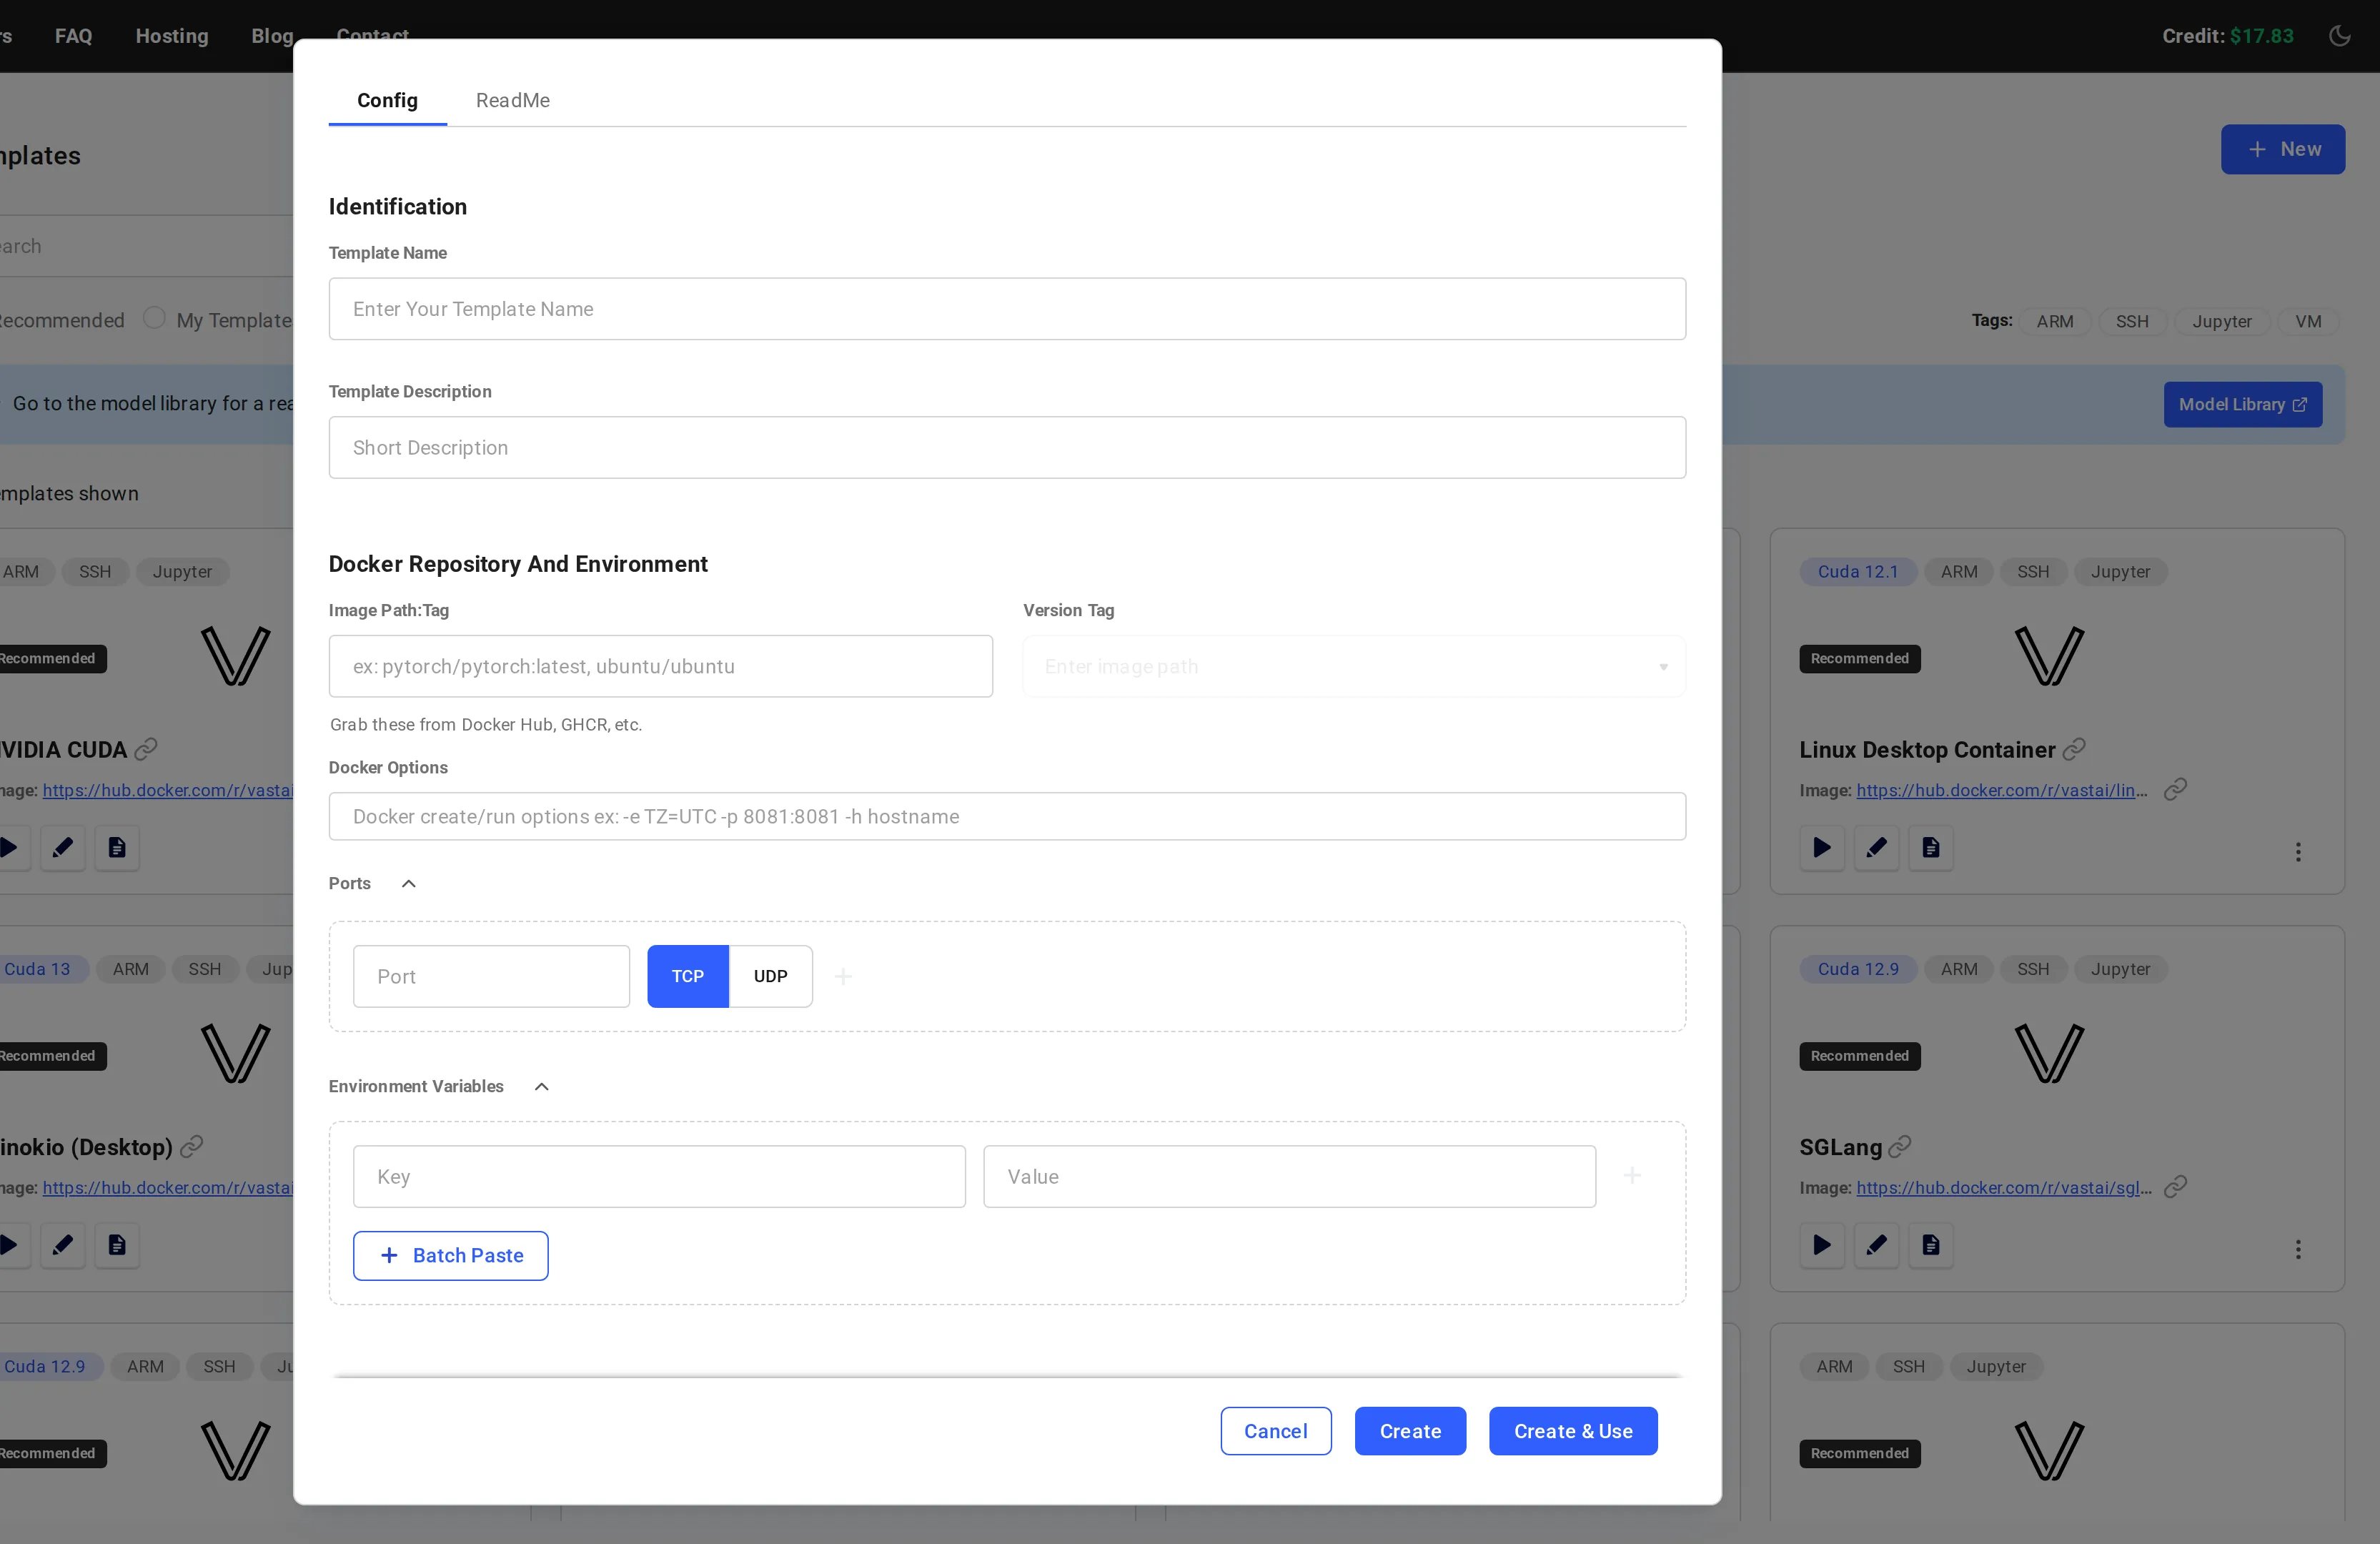Click link icon beside Pinokio (Desktop) title

[191, 1146]
